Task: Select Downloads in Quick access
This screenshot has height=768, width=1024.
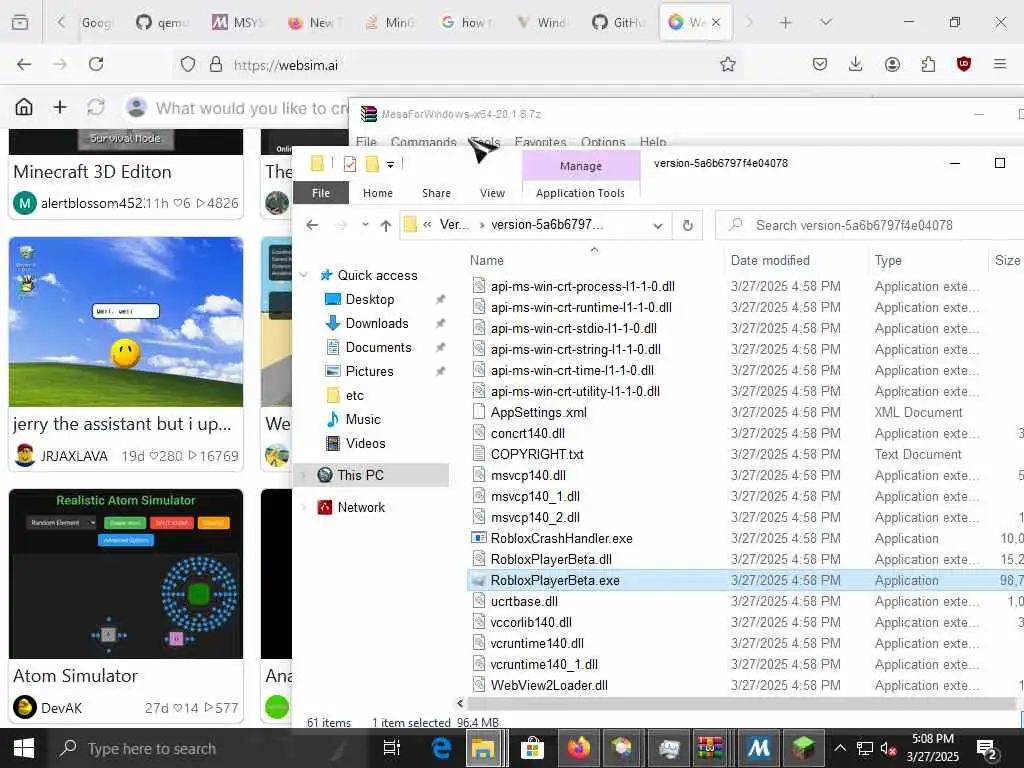Action: (377, 323)
